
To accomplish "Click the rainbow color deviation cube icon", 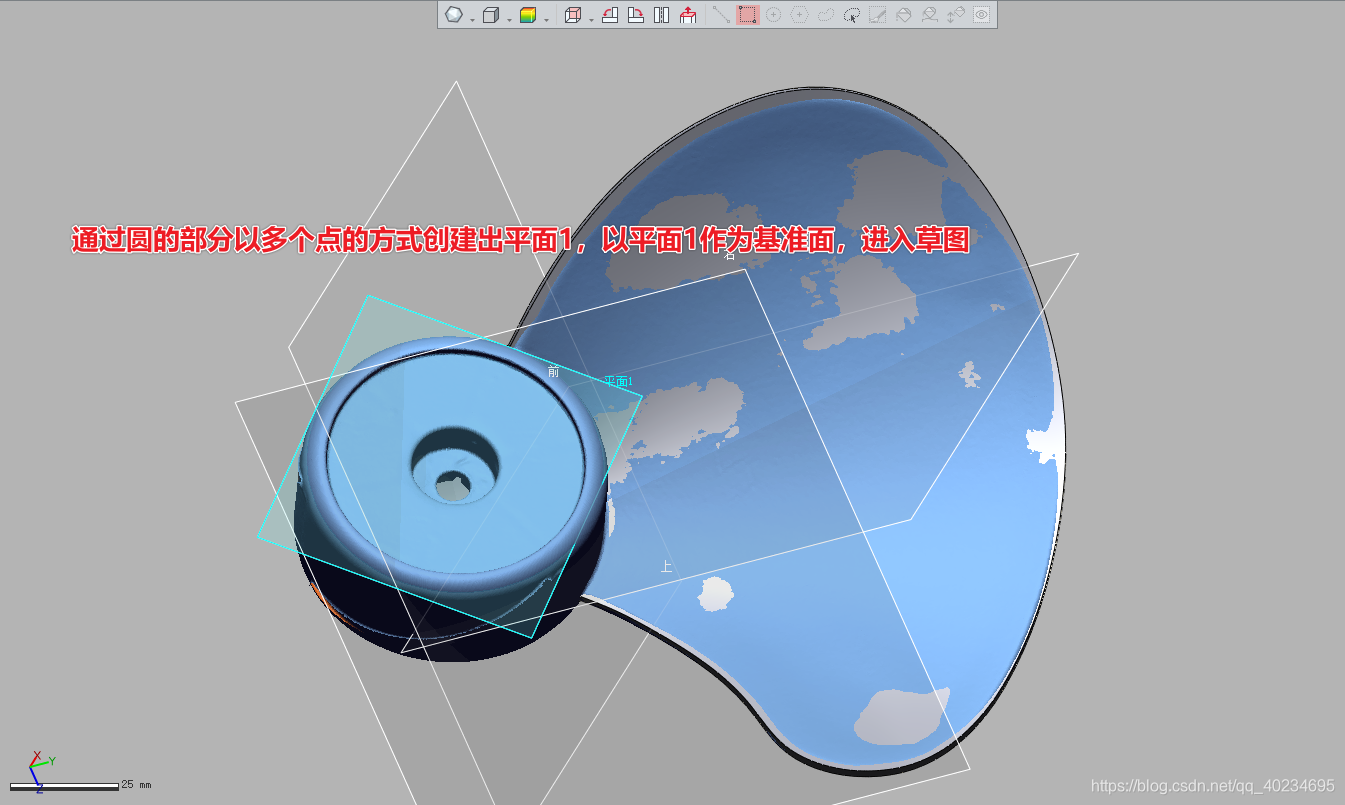I will [x=528, y=15].
